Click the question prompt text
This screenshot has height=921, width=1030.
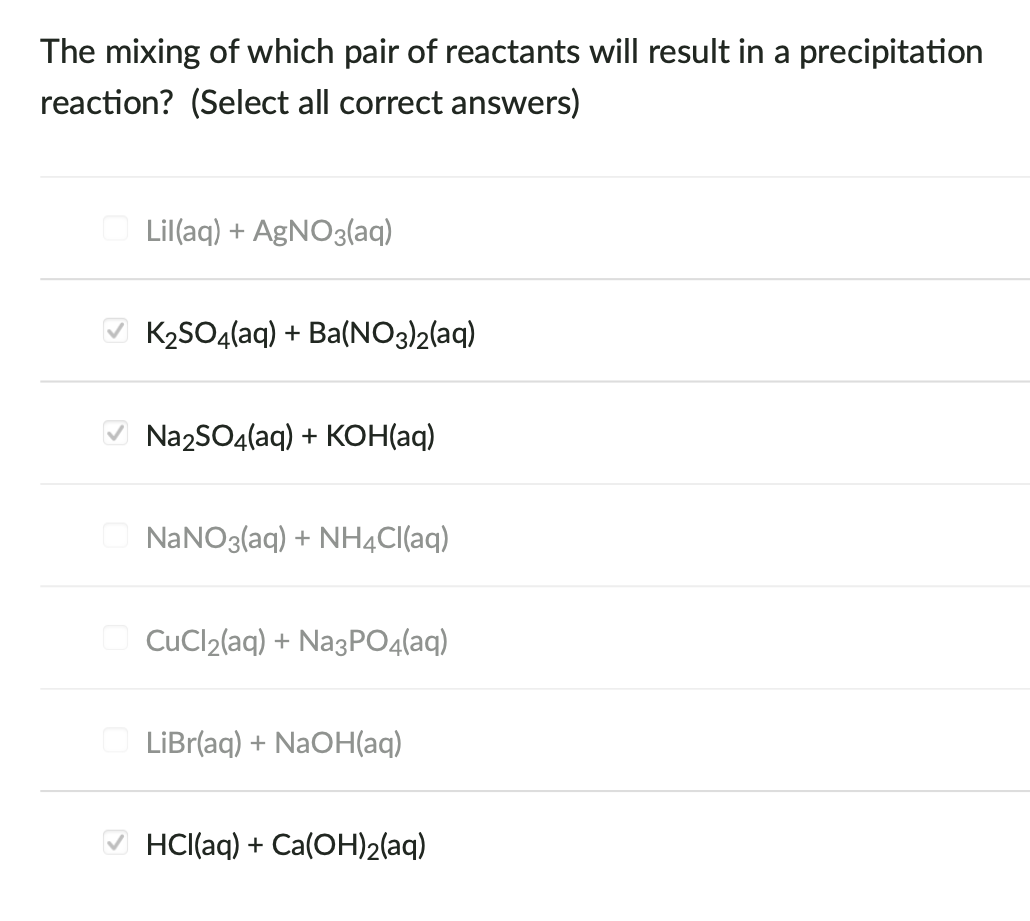511,76
